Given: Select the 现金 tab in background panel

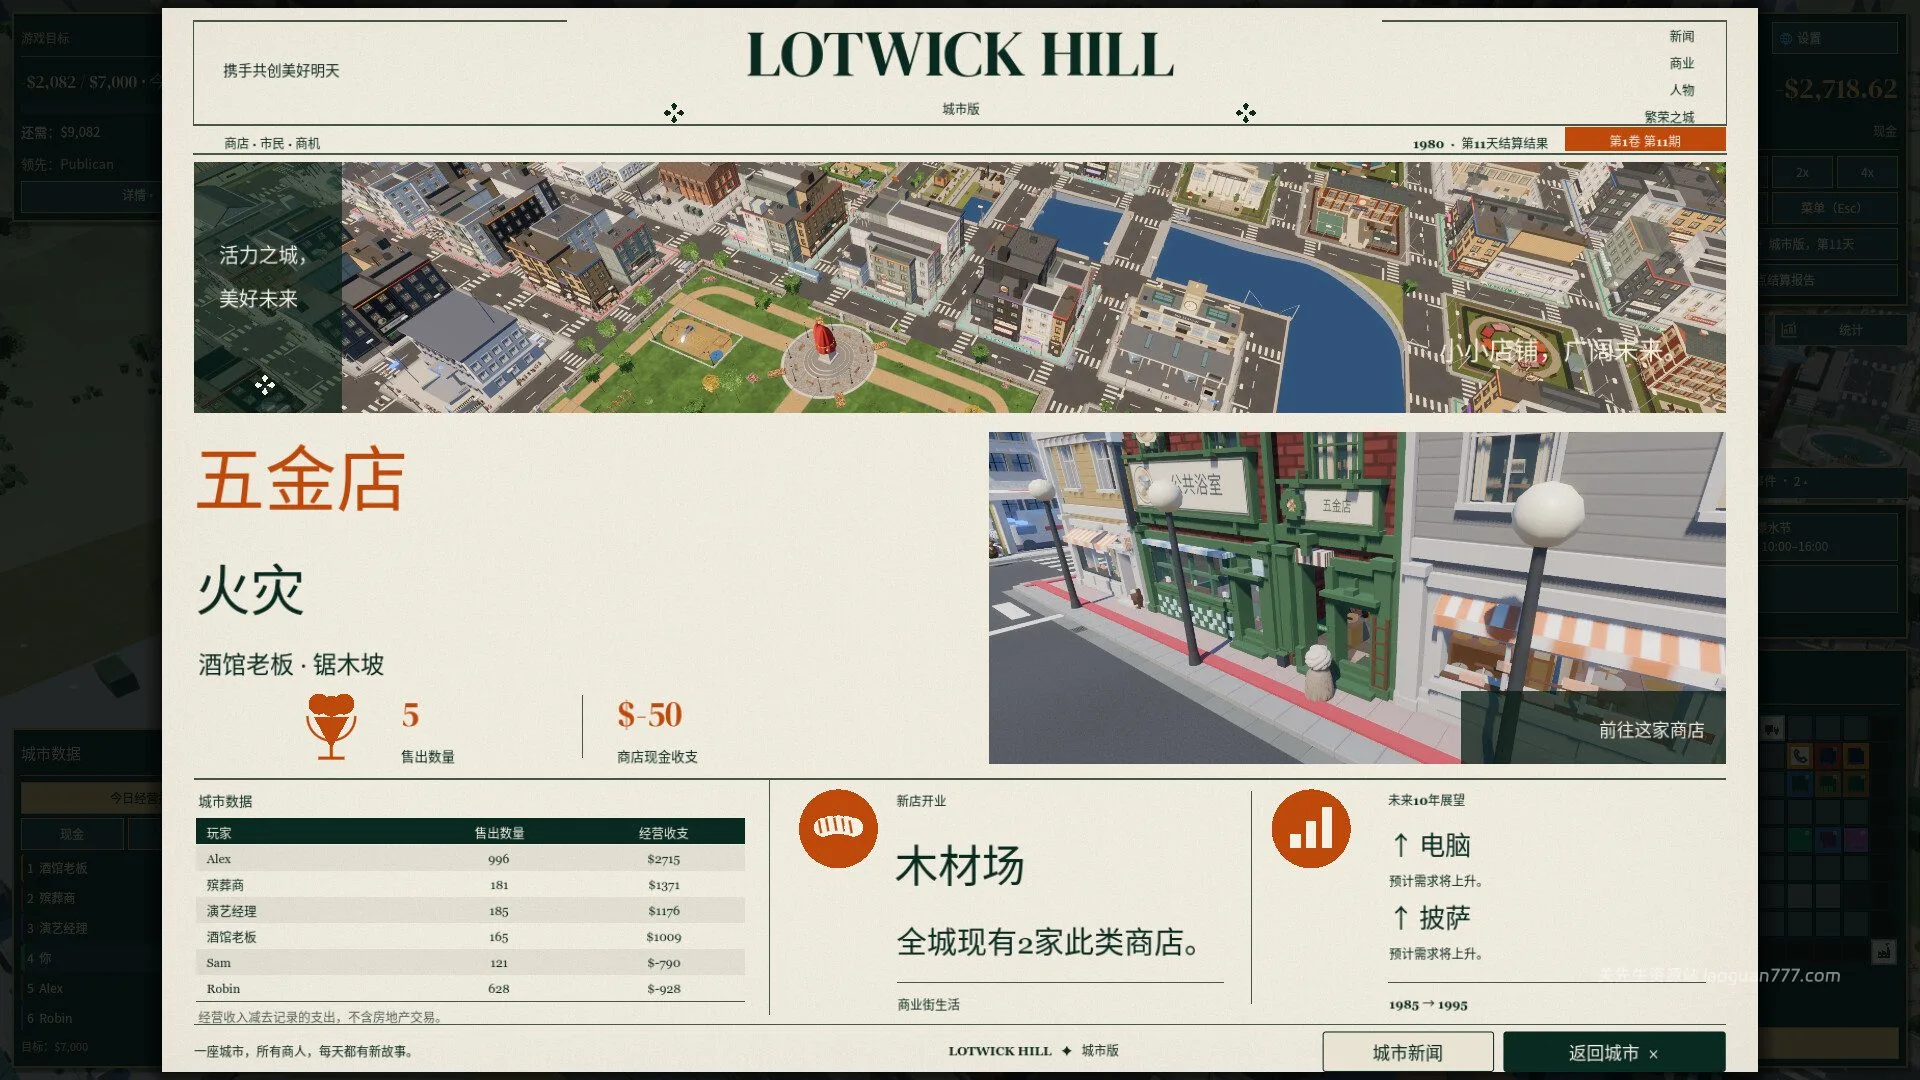Looking at the screenshot, I should tap(72, 834).
